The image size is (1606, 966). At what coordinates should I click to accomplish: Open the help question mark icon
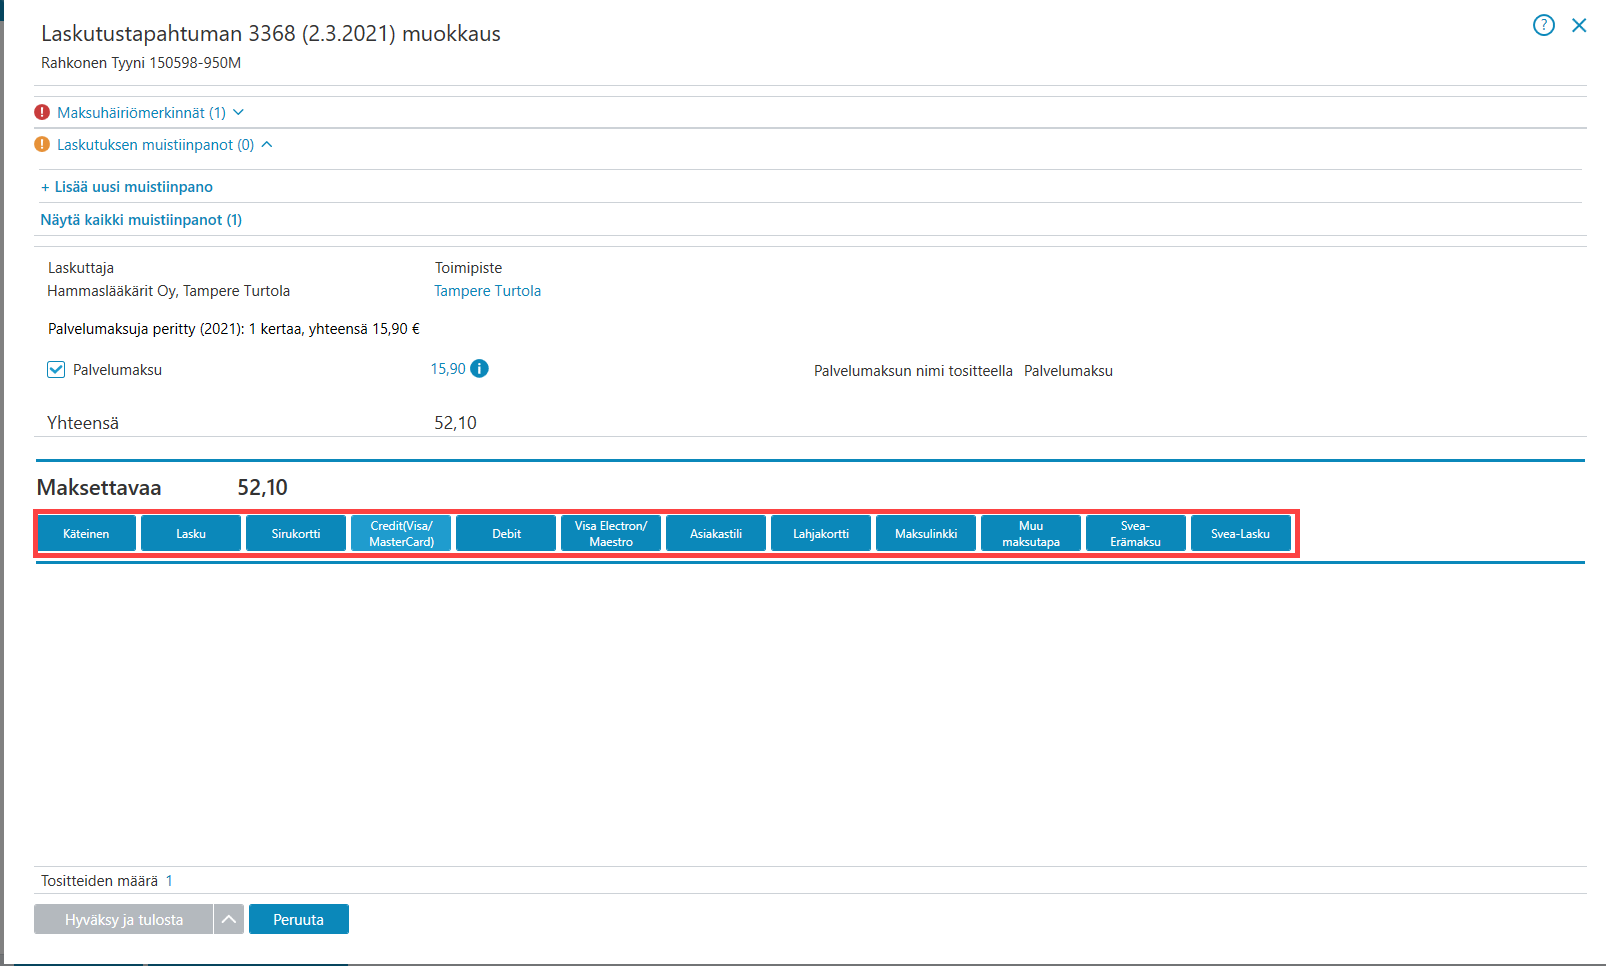click(x=1544, y=25)
